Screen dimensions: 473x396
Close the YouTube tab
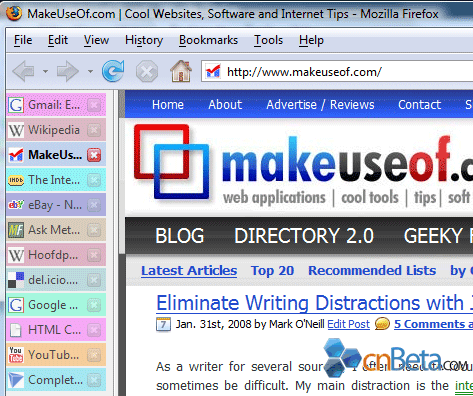(x=94, y=355)
